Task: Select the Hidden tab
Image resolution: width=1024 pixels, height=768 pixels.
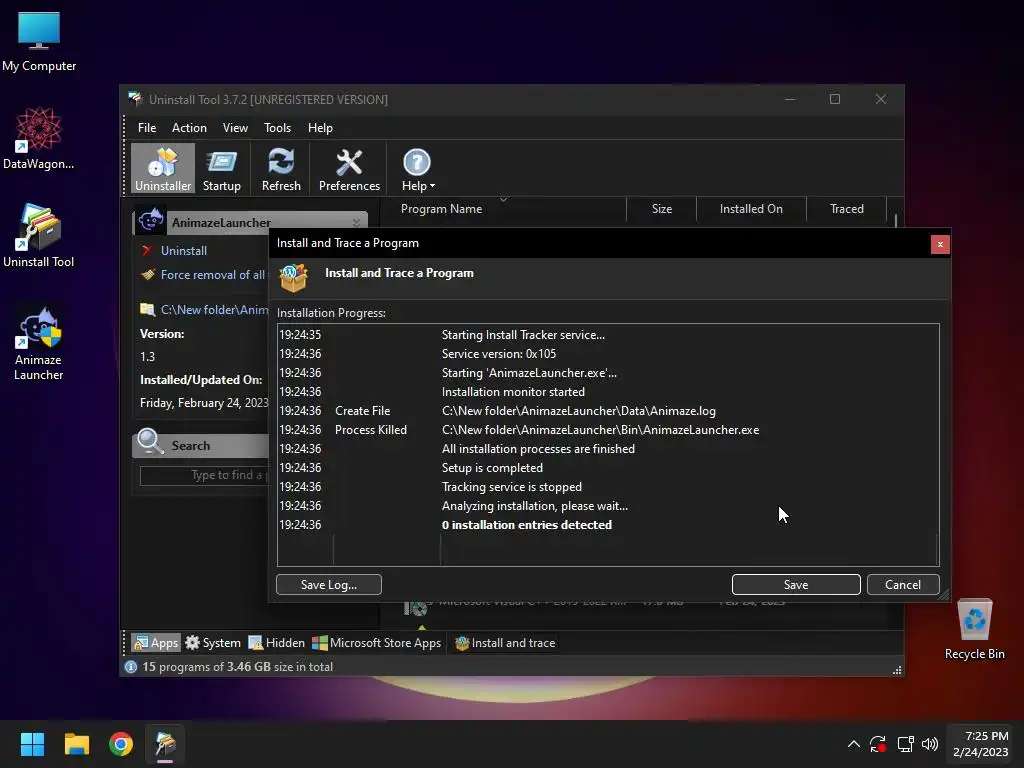Action: pos(276,643)
